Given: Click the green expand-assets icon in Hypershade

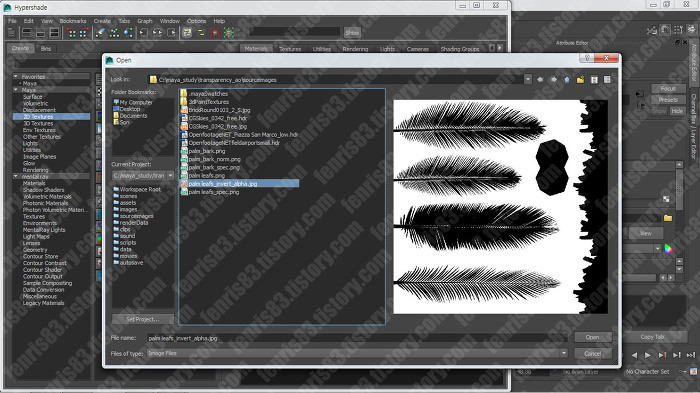Looking at the screenshot, I should coord(229,33).
